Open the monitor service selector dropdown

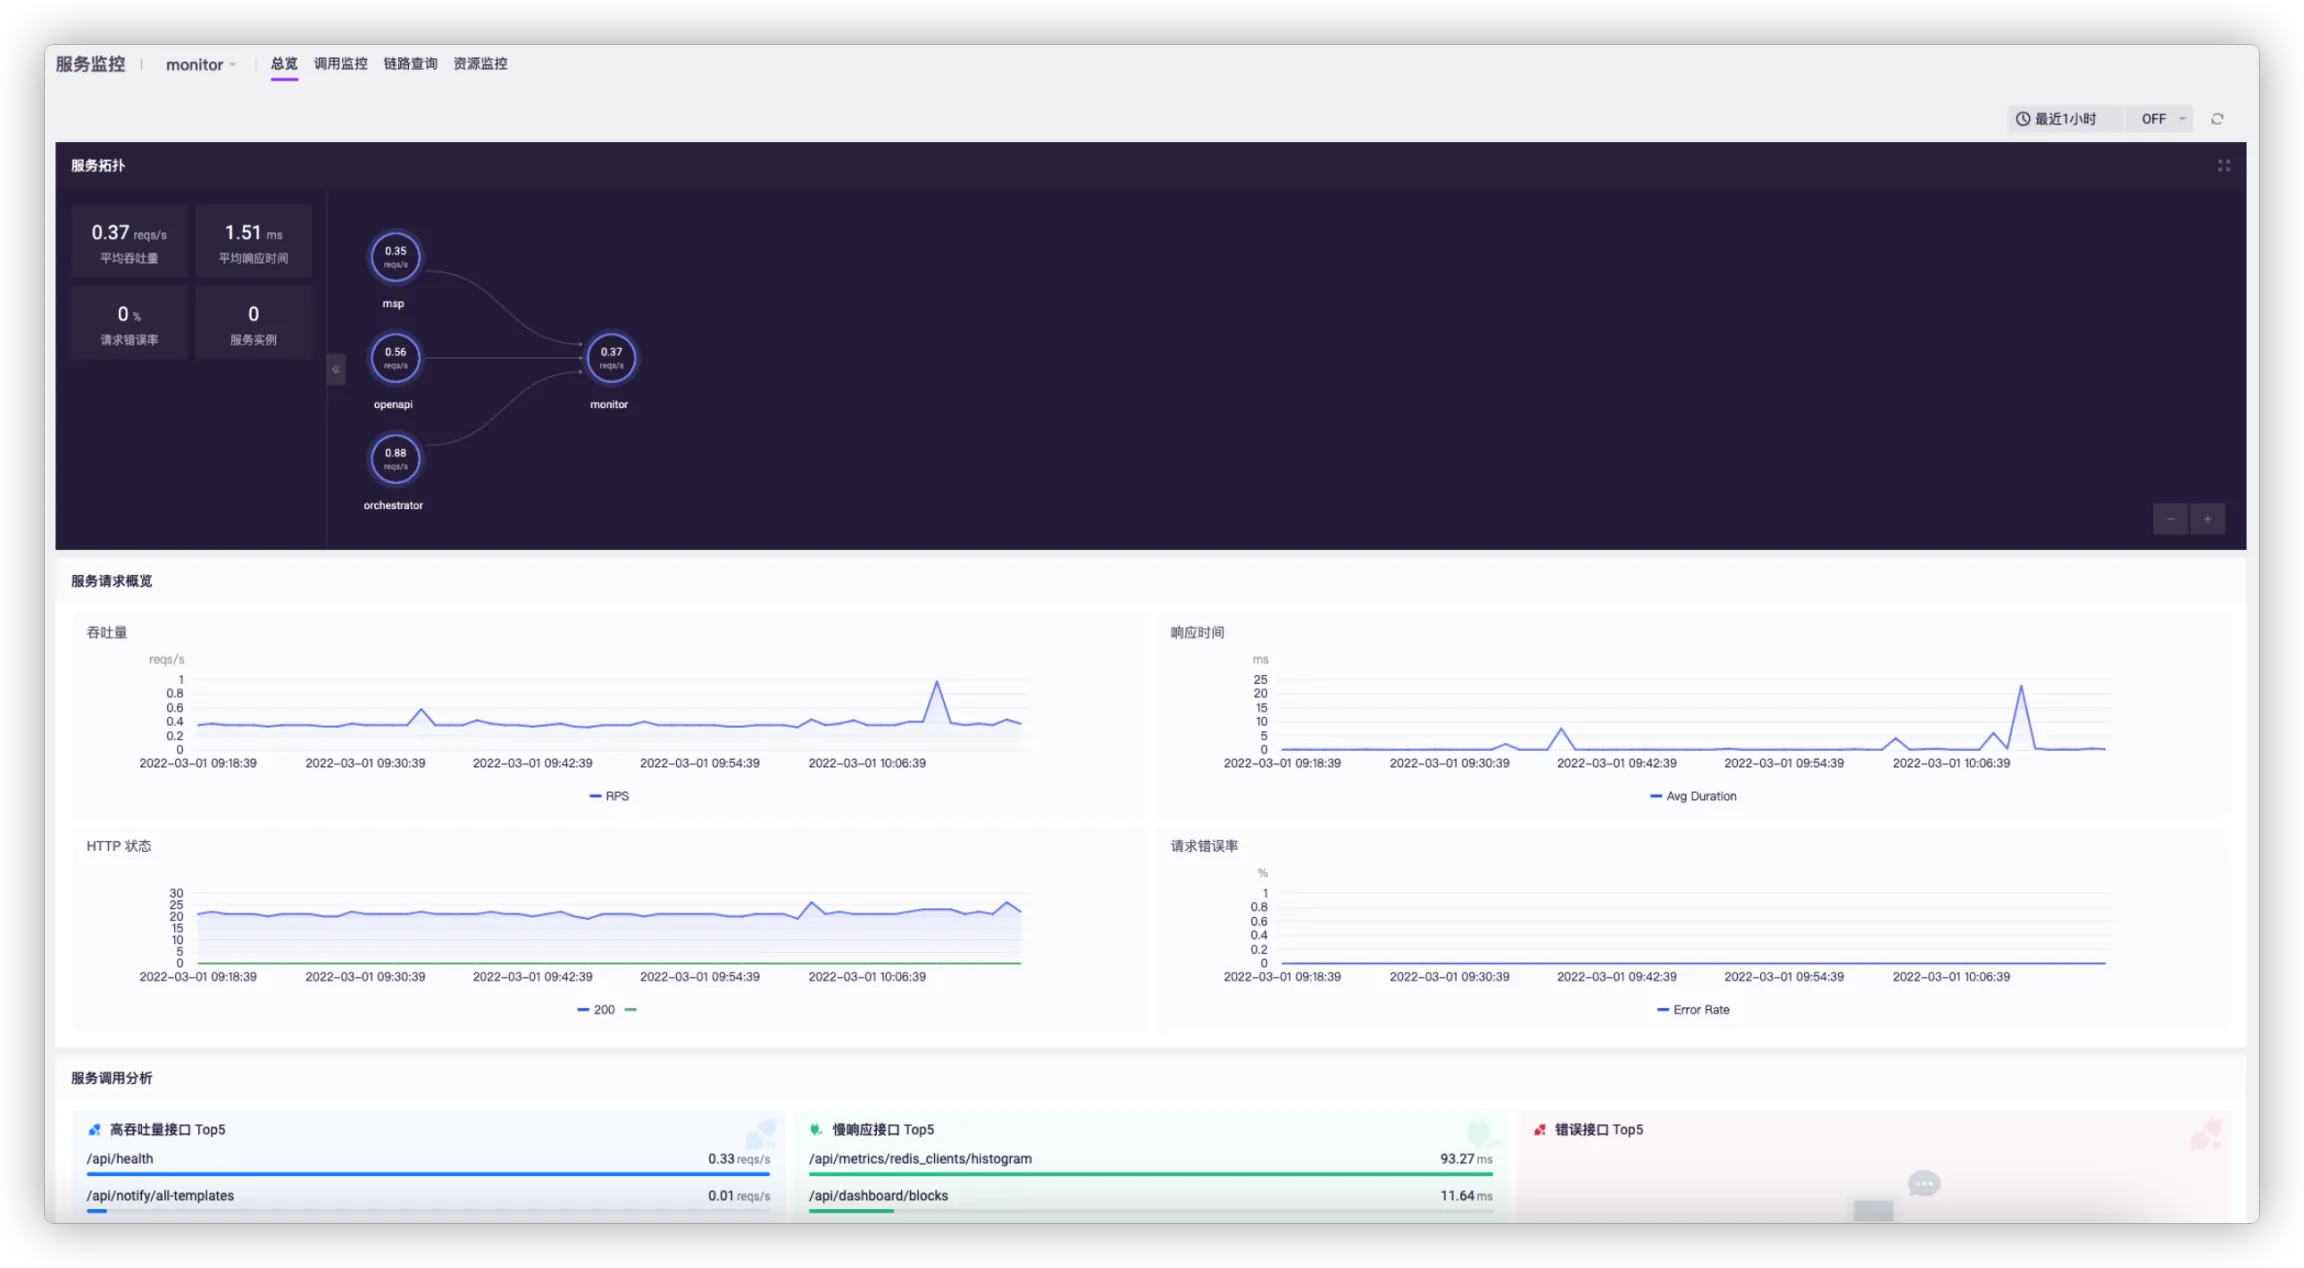click(200, 65)
